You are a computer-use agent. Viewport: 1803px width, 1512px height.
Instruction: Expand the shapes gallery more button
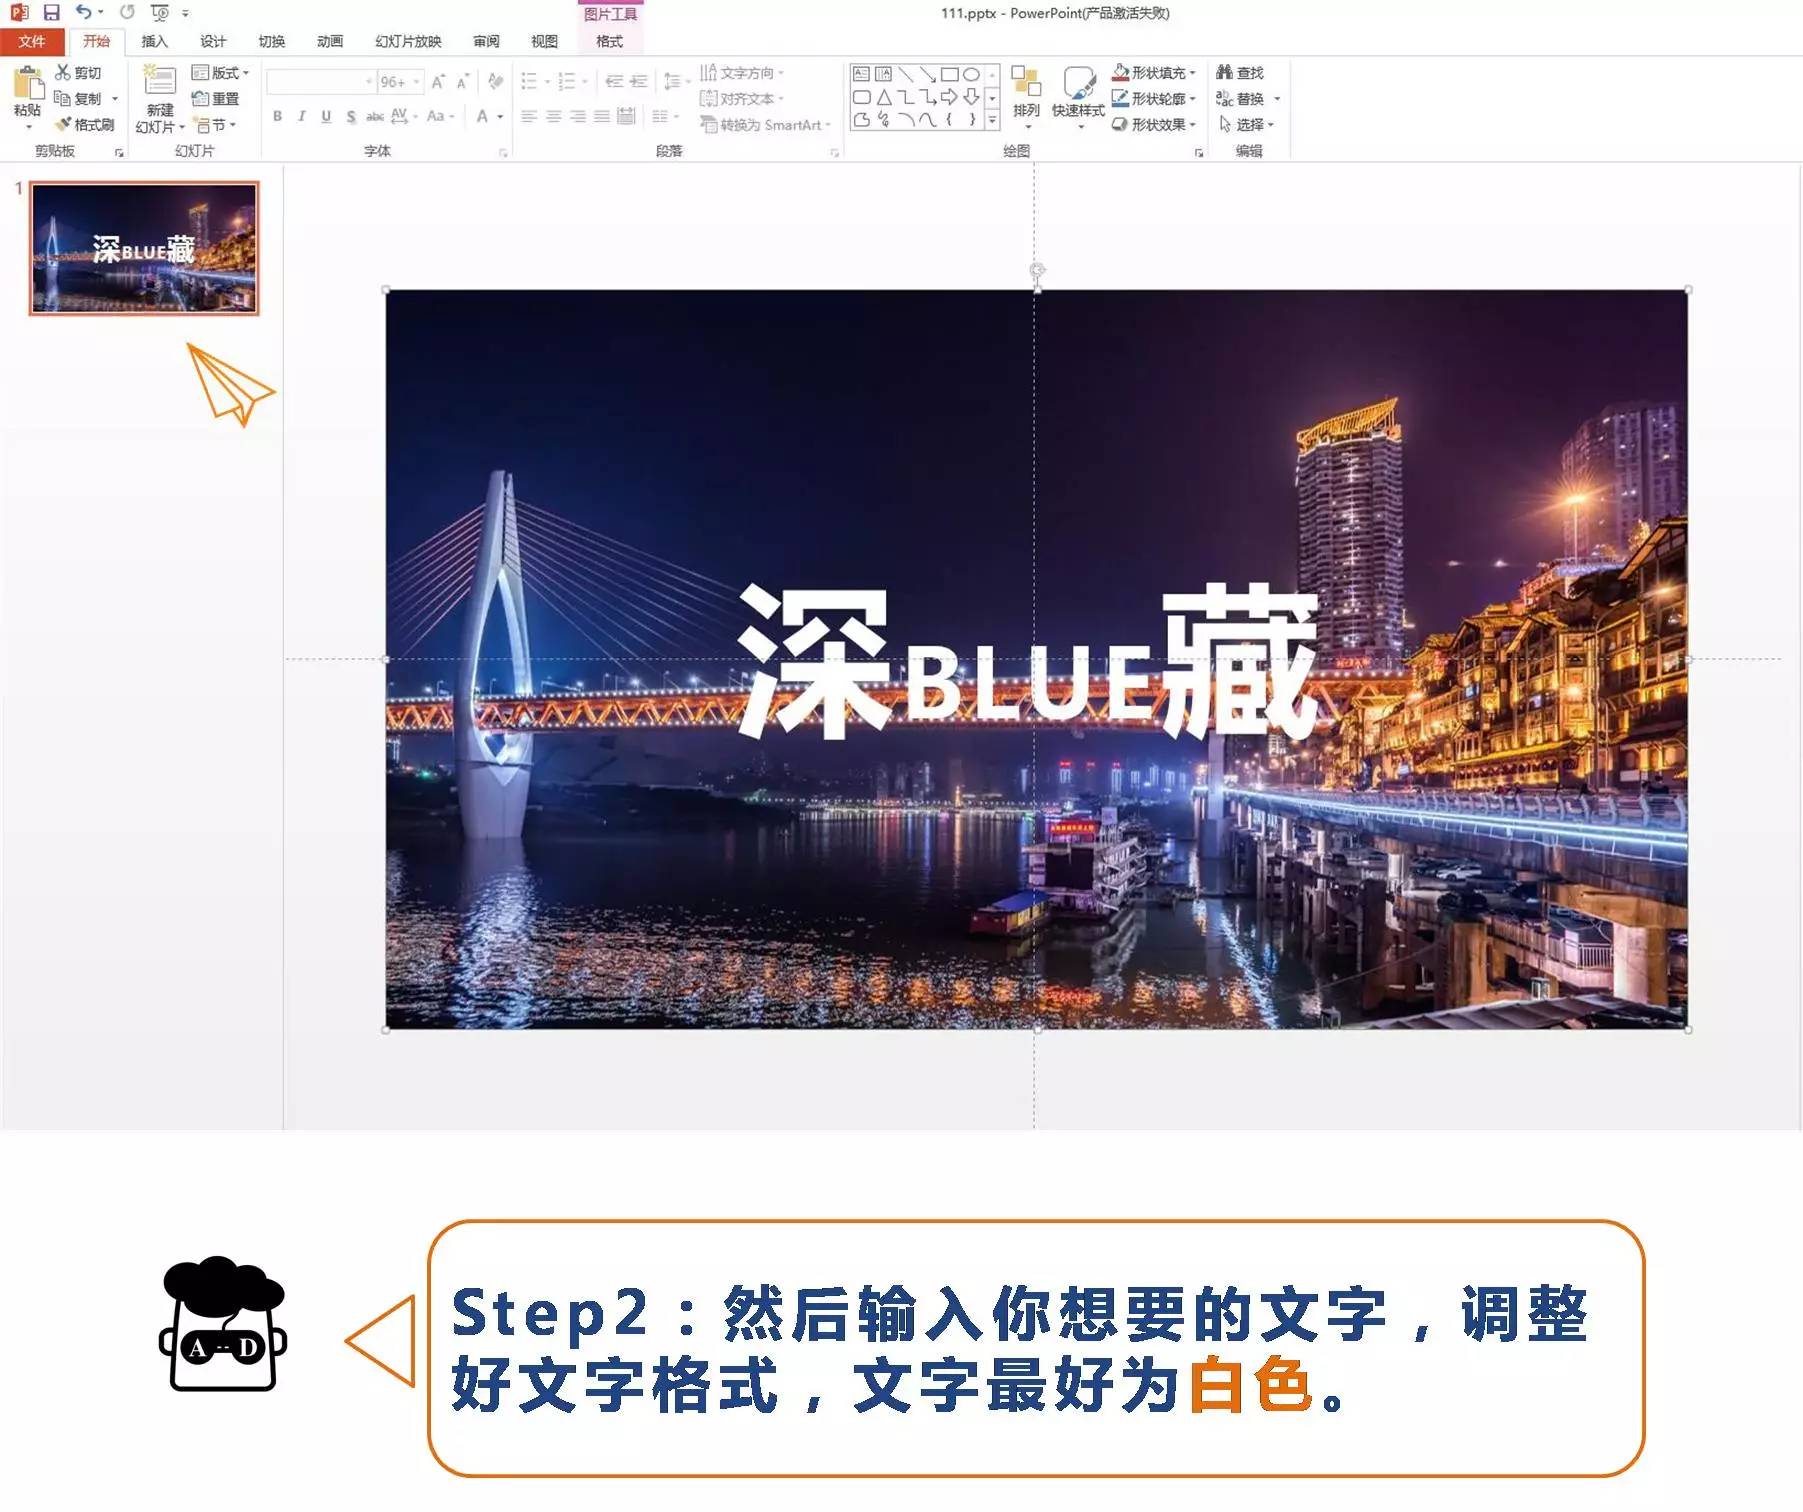(x=992, y=120)
